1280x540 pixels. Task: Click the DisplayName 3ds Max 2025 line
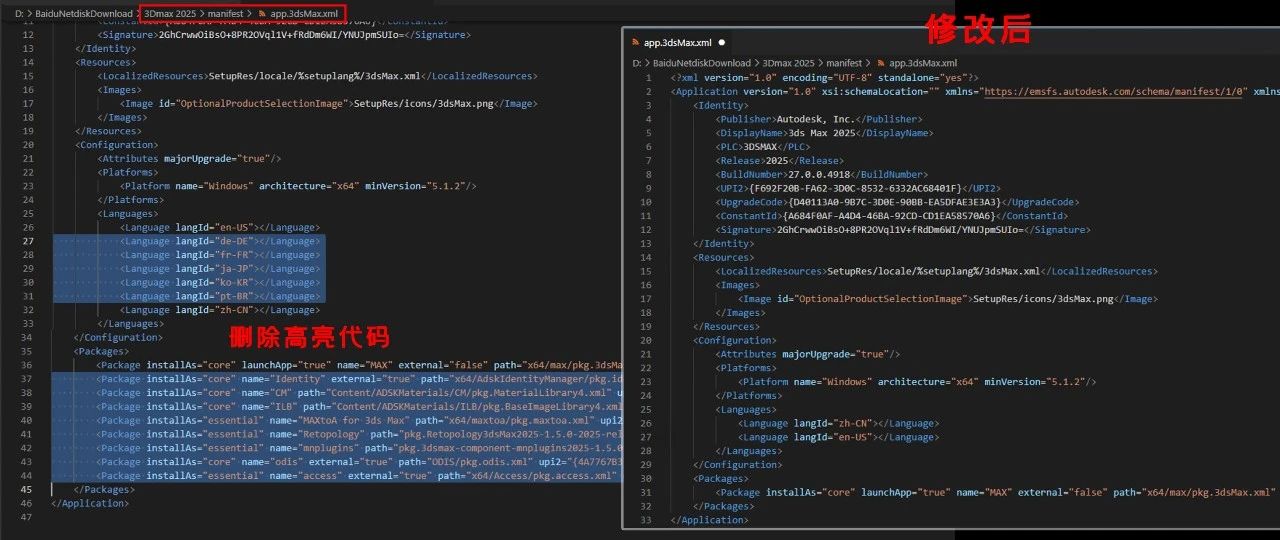click(824, 133)
